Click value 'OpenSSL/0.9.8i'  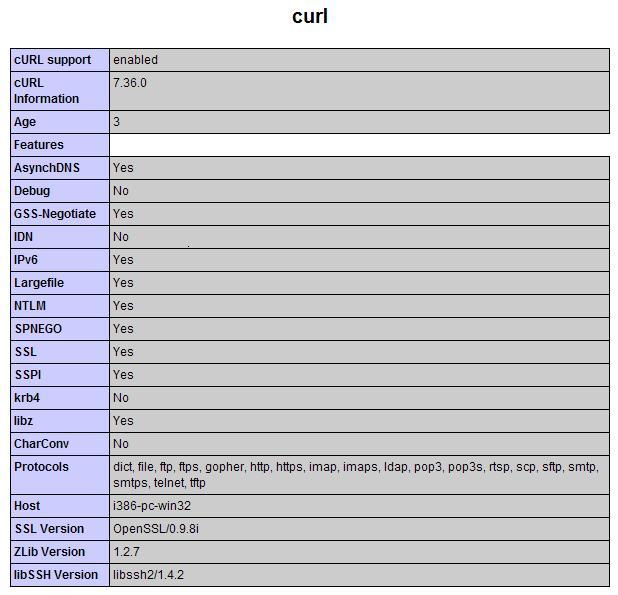(x=156, y=529)
